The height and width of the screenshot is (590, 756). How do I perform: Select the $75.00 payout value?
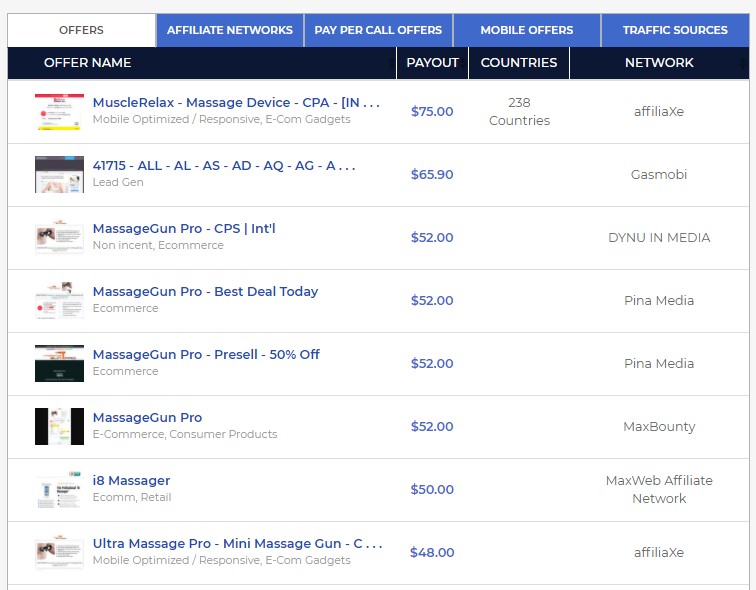432,112
